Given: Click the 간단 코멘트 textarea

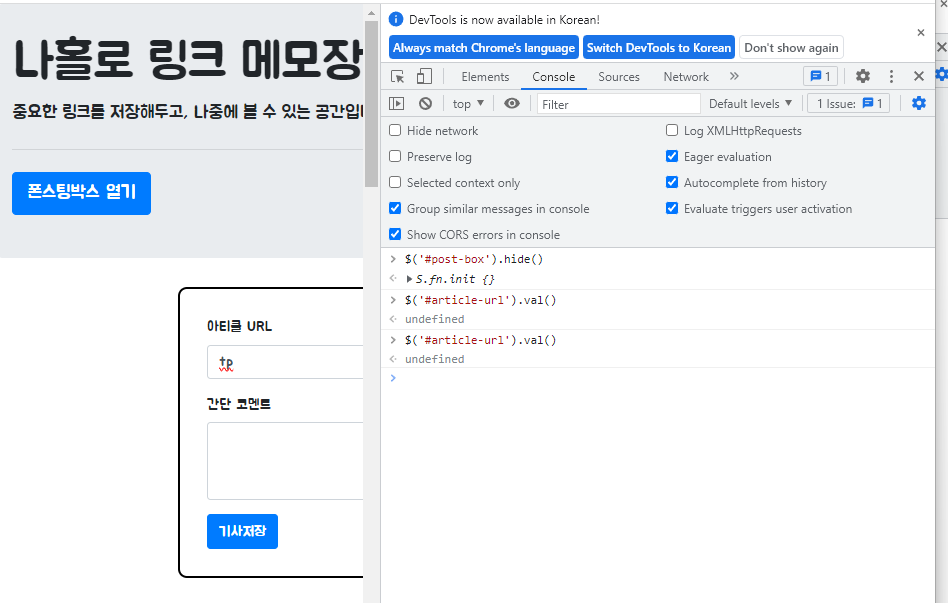Looking at the screenshot, I should (285, 461).
